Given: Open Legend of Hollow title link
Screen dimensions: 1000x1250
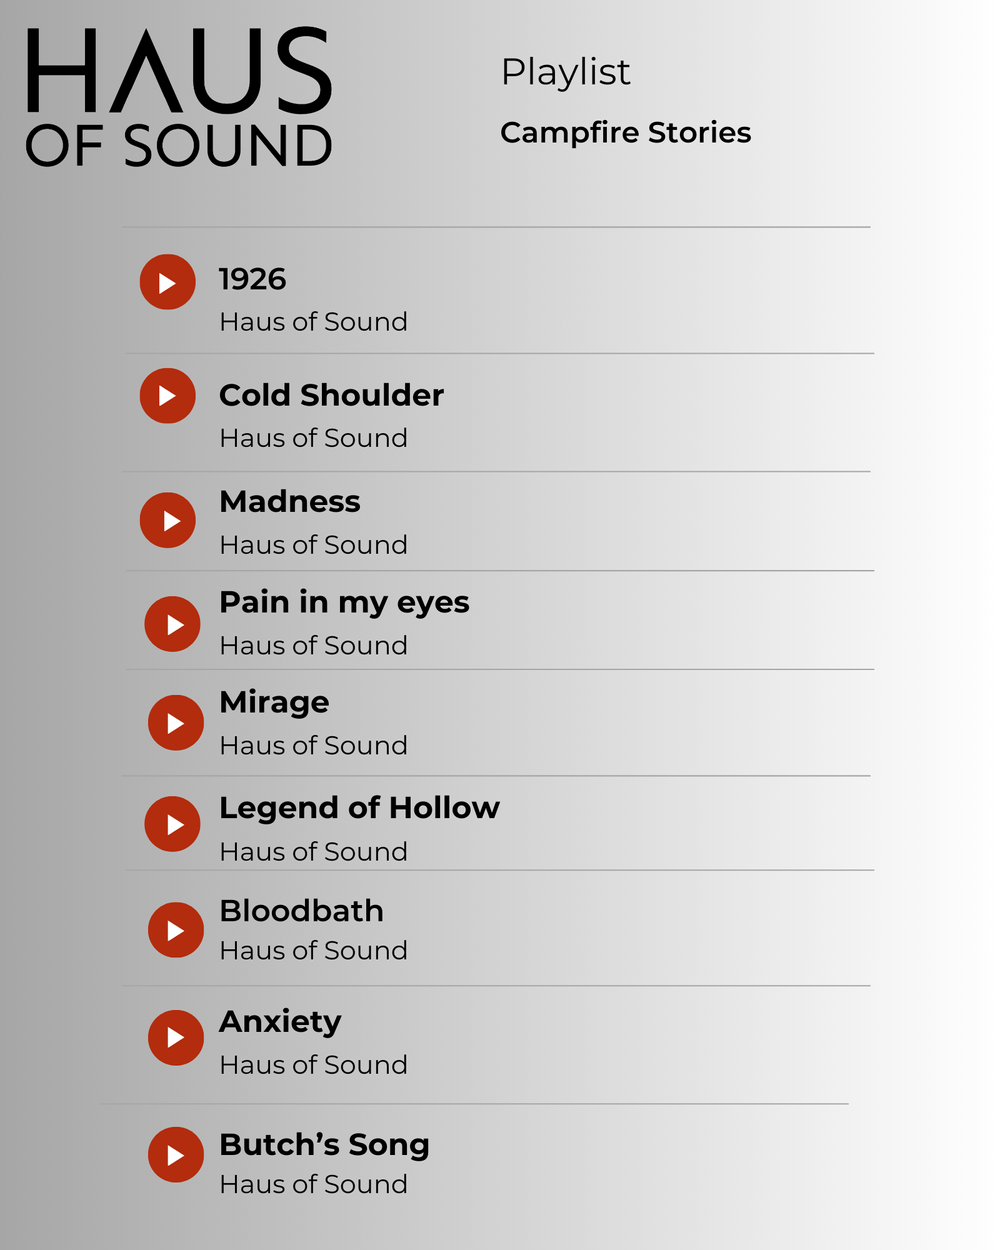Looking at the screenshot, I should pos(359,807).
